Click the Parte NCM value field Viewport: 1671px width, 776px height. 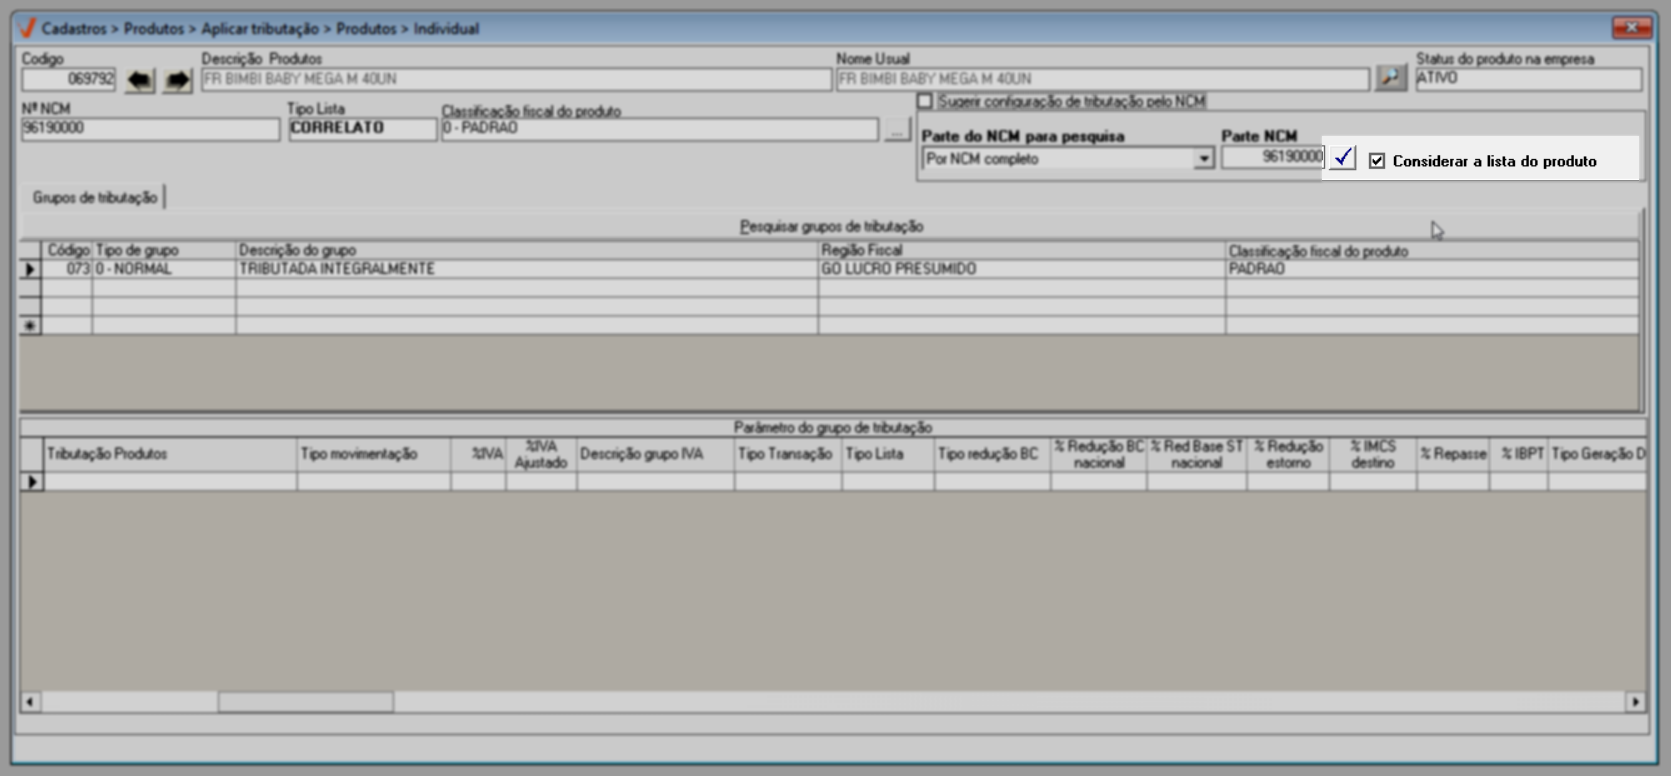click(1273, 157)
